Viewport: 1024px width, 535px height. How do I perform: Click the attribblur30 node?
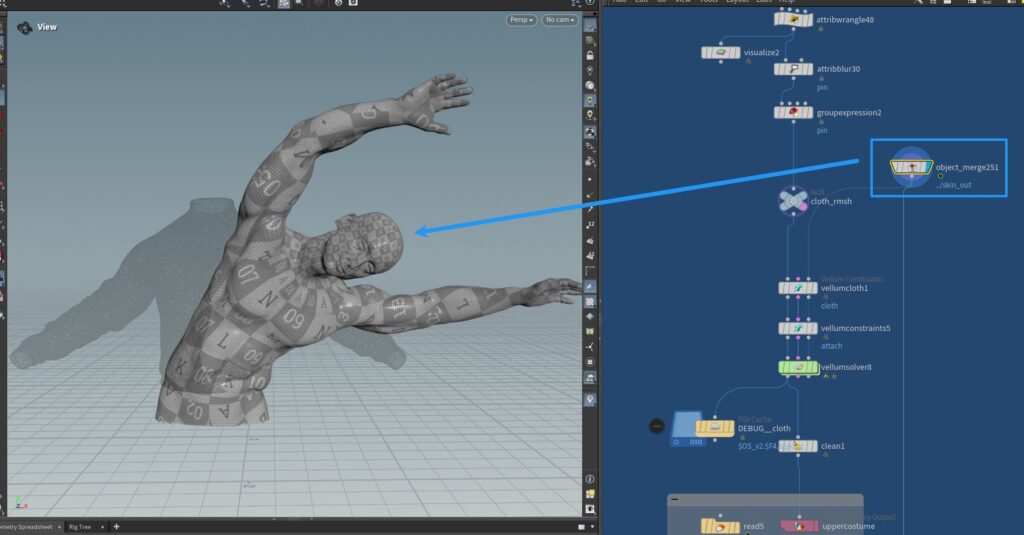pos(793,69)
